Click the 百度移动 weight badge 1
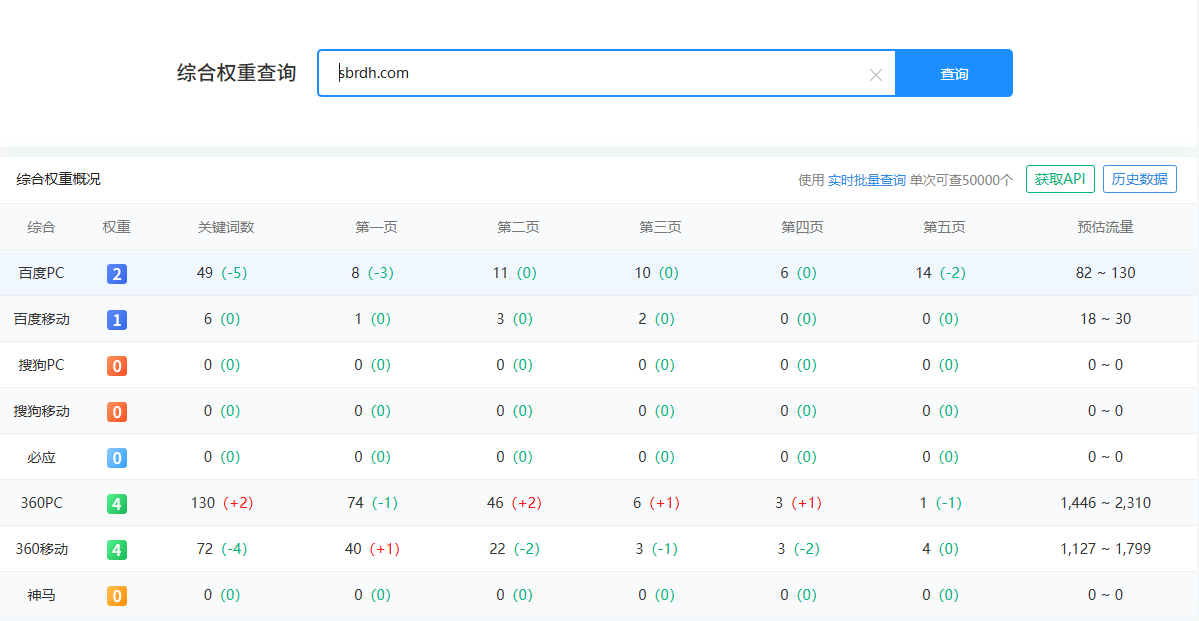The width and height of the screenshot is (1199, 621). [x=117, y=320]
